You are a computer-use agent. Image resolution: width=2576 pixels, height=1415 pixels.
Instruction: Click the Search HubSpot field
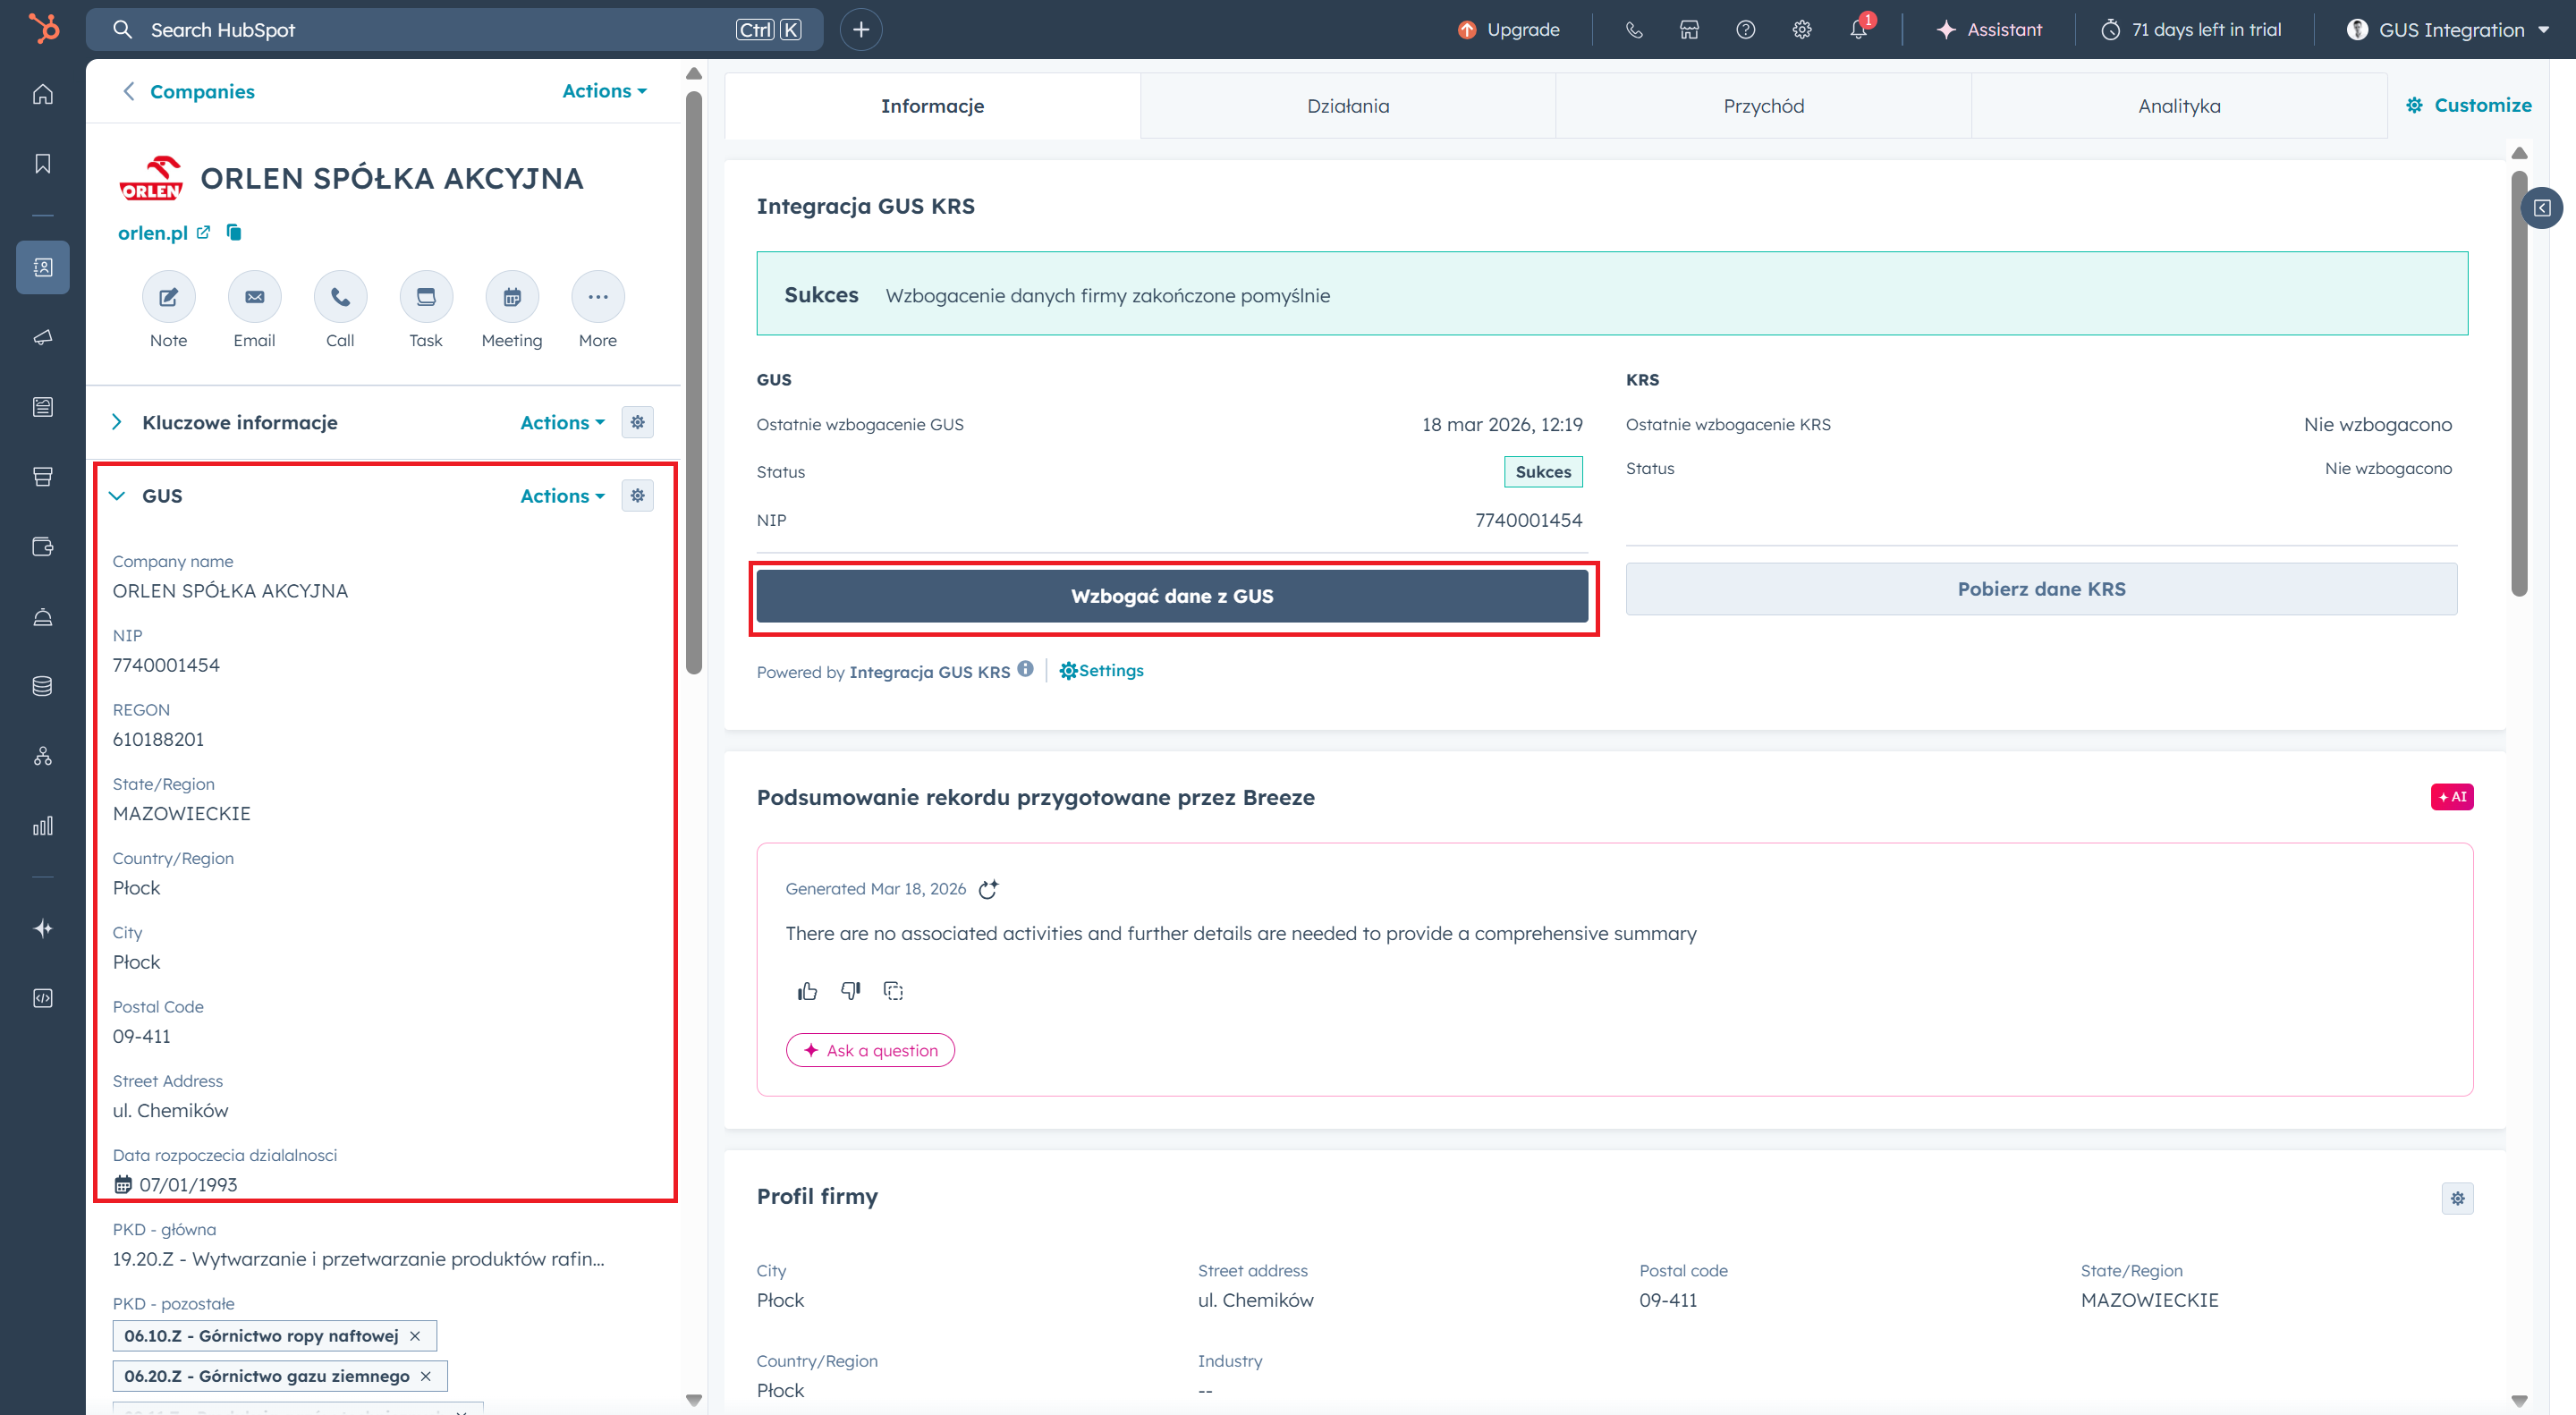pos(455,30)
